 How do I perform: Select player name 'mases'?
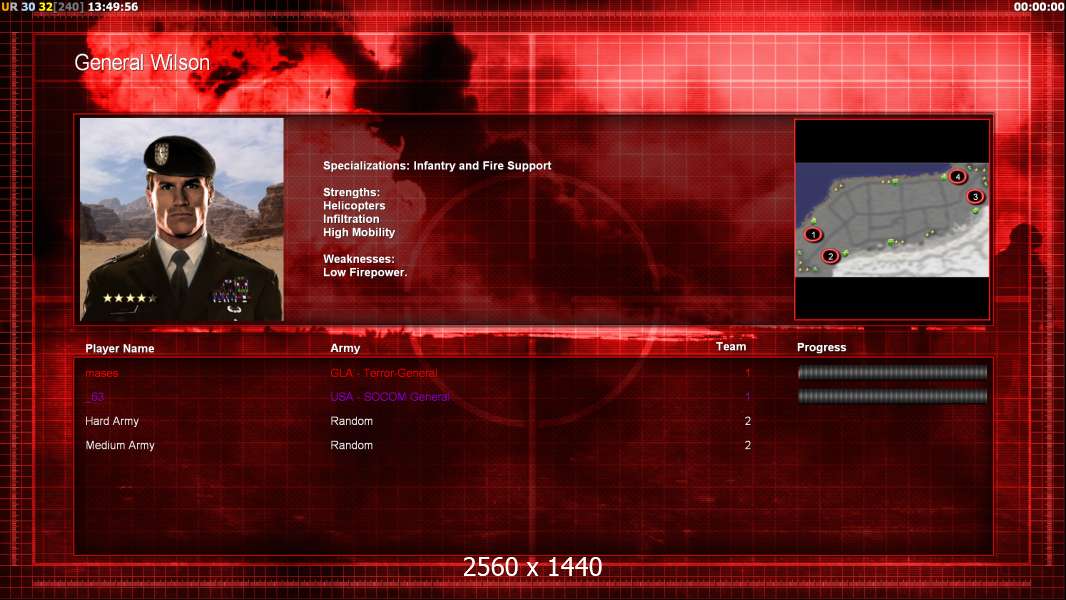[x=102, y=373]
